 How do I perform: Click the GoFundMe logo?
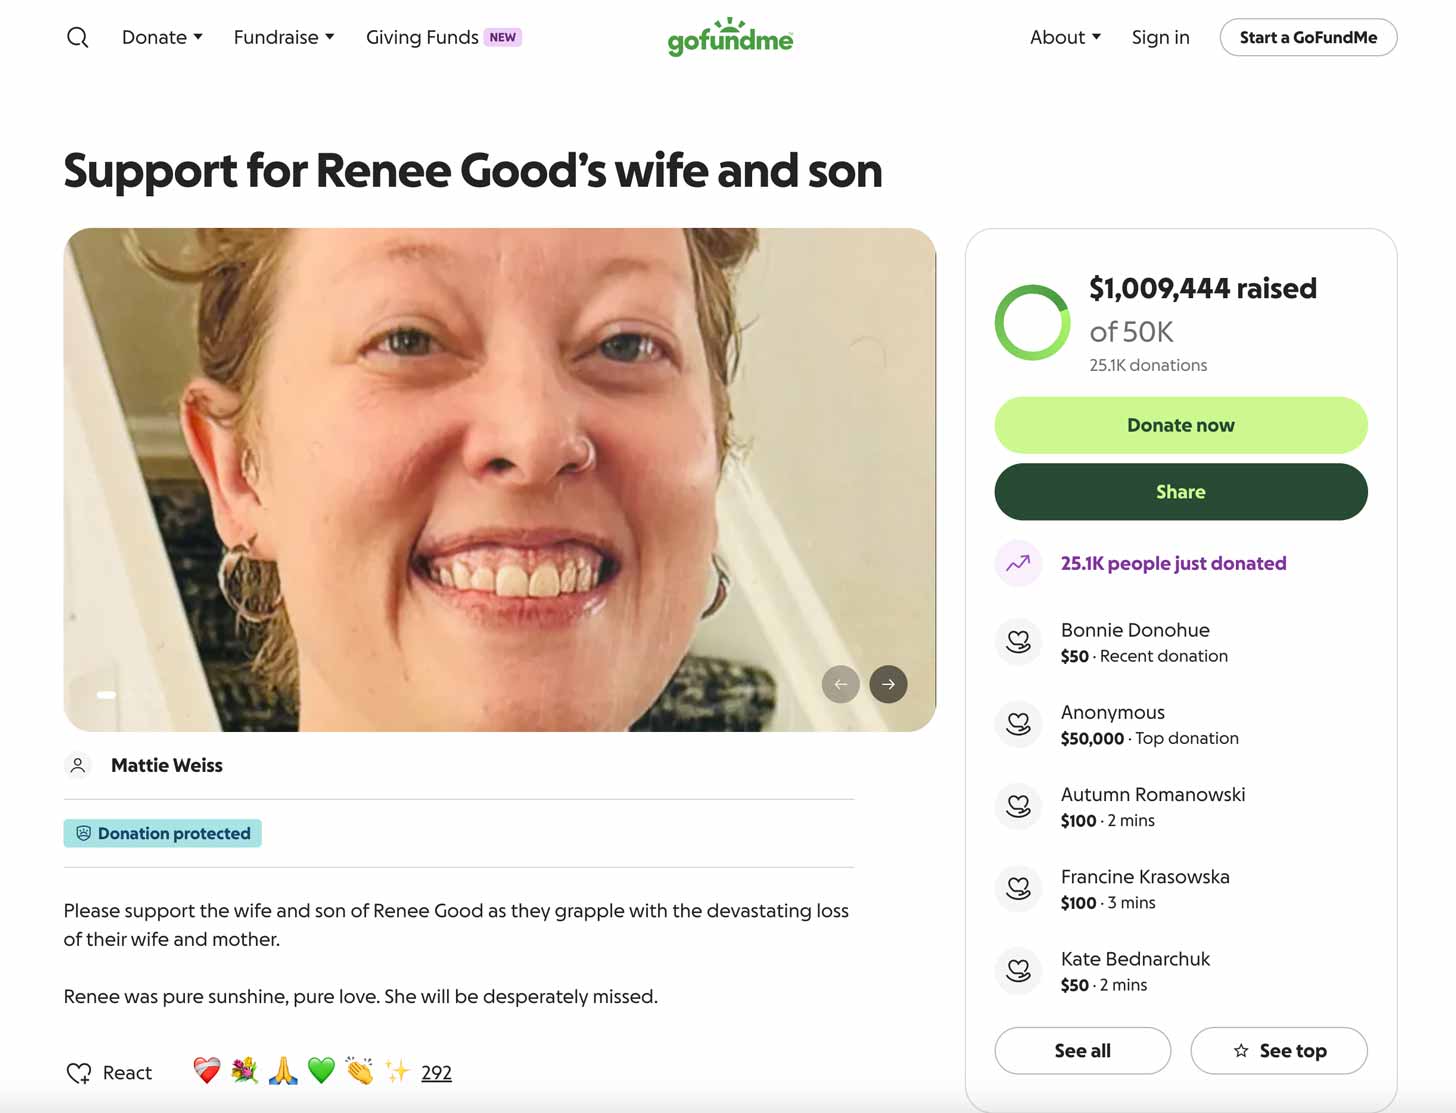(x=730, y=37)
